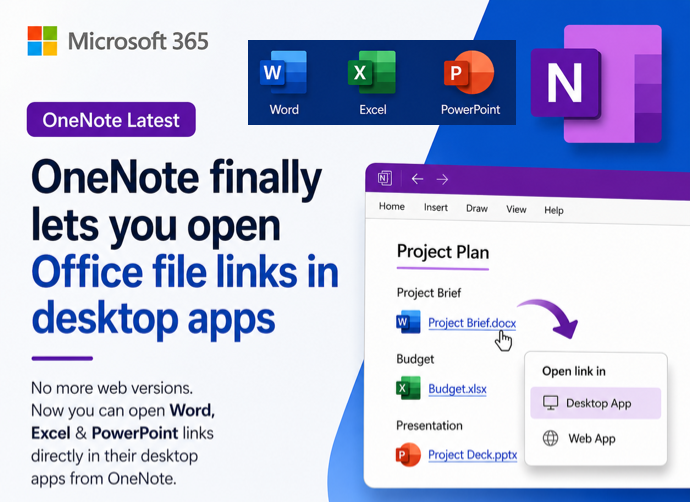The width and height of the screenshot is (690, 502).
Task: Click the OneNote icon in window title bar
Action: click(x=384, y=178)
